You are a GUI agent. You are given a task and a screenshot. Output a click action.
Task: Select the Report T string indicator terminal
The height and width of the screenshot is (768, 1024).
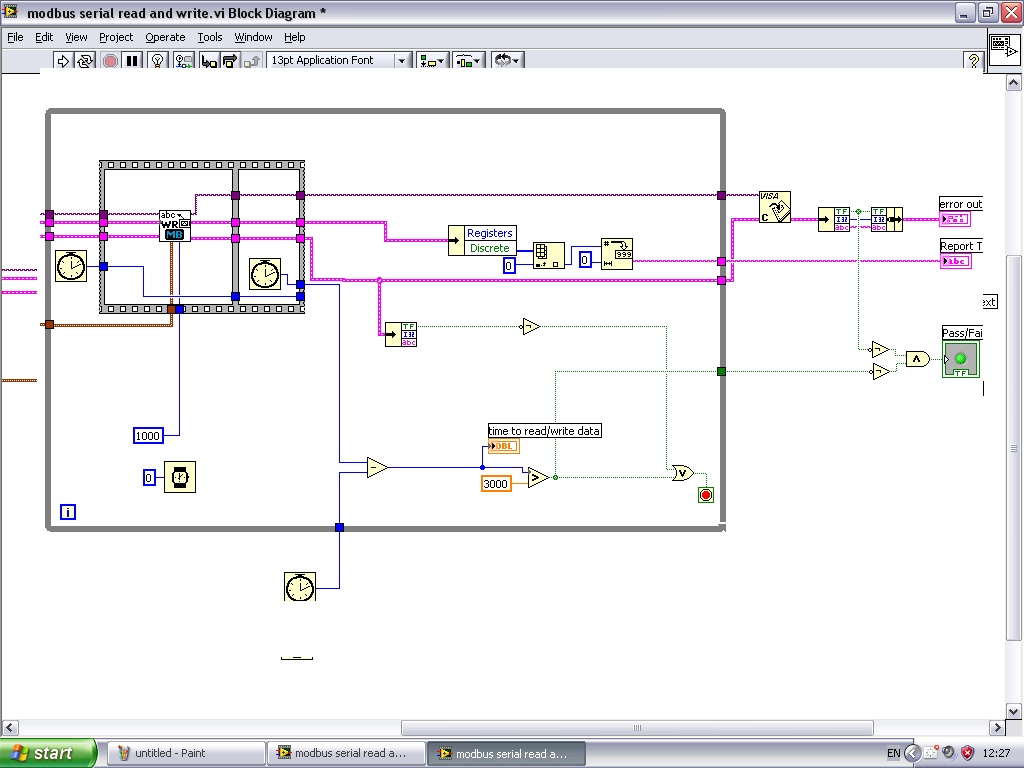tap(955, 261)
